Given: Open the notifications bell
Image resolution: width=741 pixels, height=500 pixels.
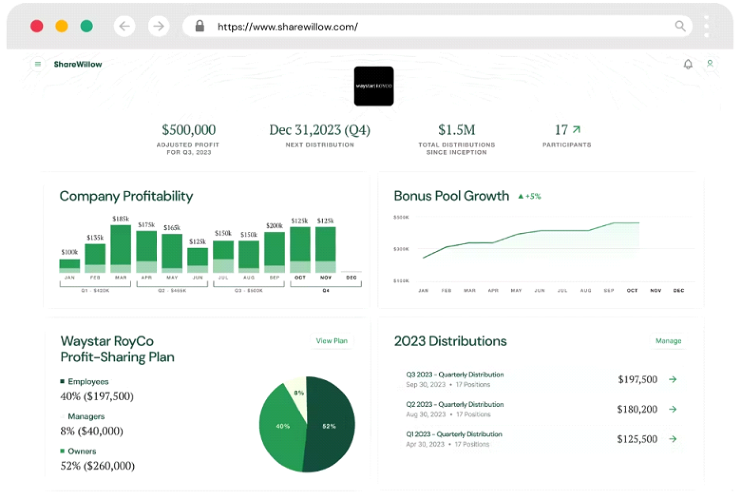Looking at the screenshot, I should (688, 64).
